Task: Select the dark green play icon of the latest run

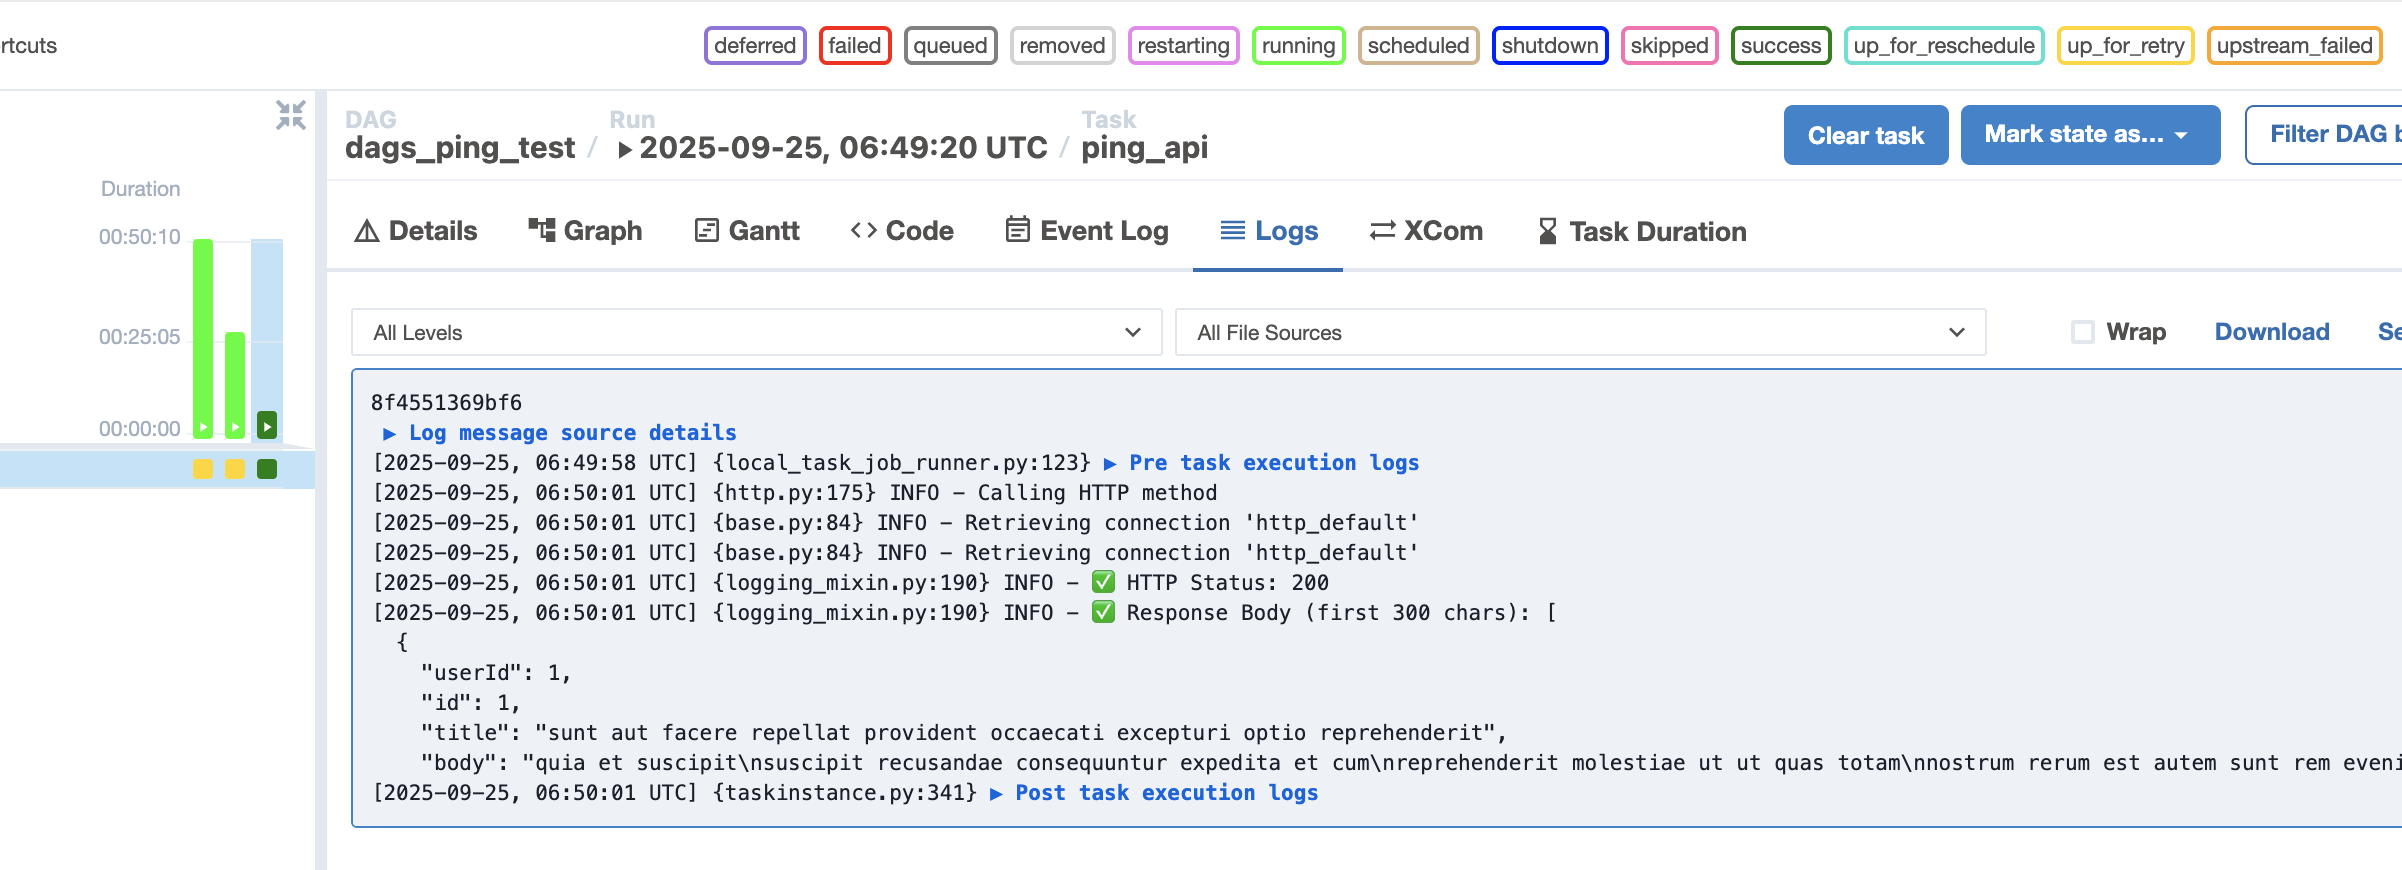Action: point(267,426)
